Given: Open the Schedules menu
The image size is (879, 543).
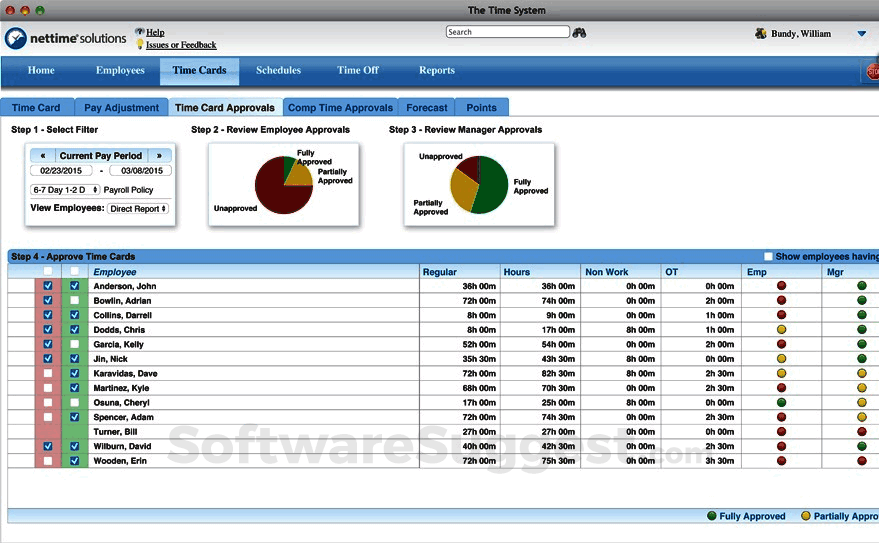Looking at the screenshot, I should click(278, 71).
